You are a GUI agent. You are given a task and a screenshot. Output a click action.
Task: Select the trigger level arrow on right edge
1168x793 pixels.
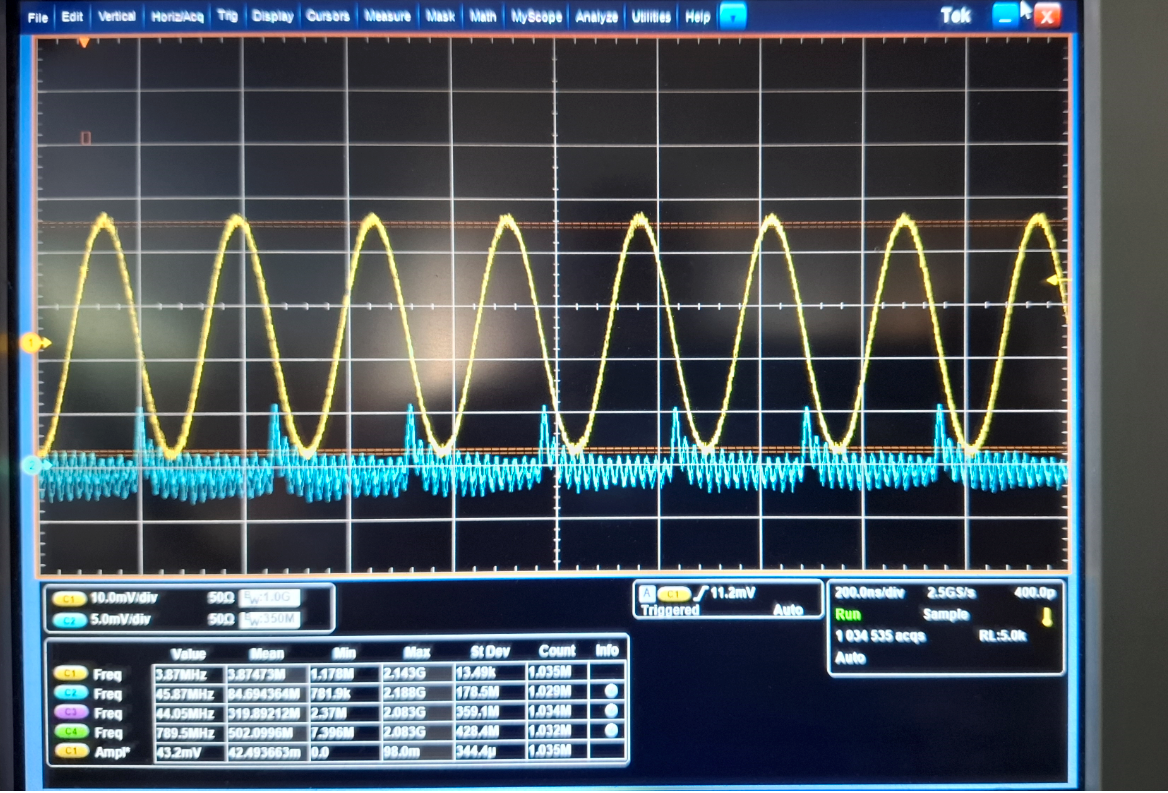[1056, 281]
